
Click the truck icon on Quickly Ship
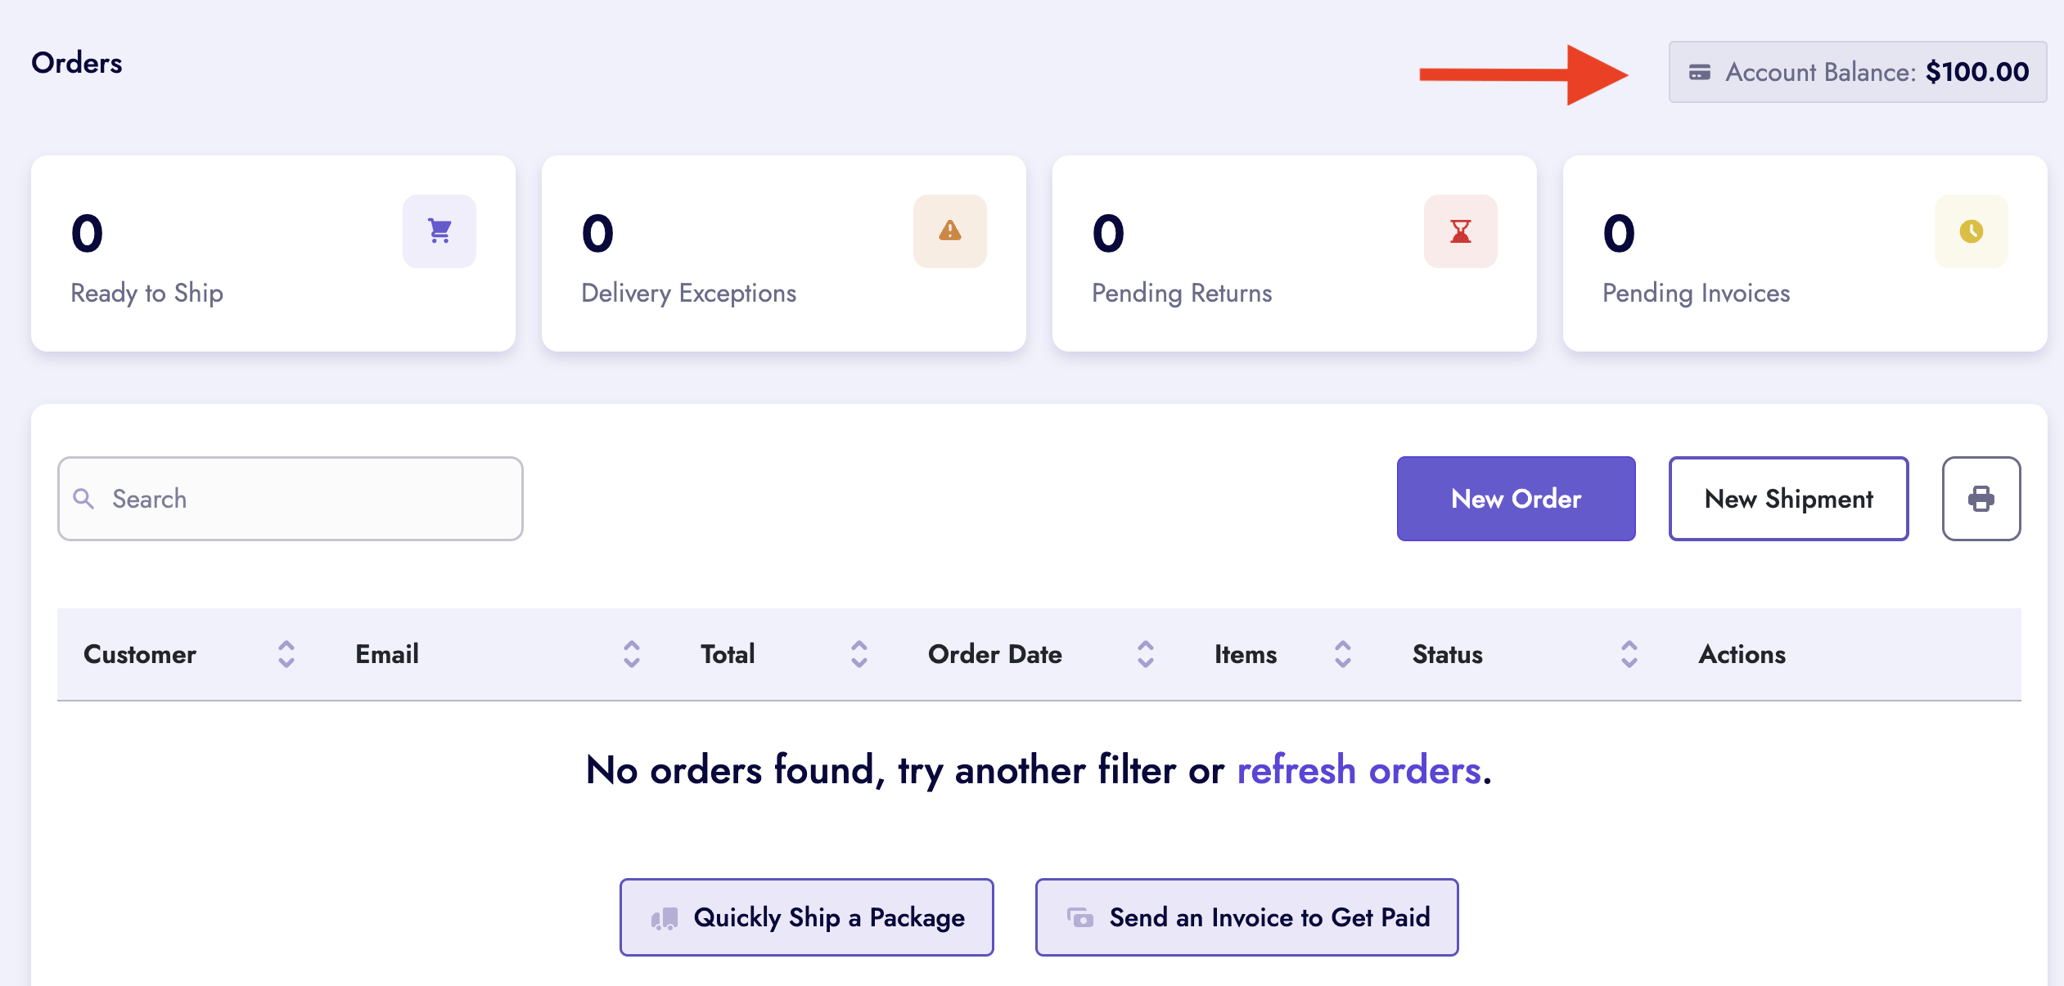tap(665, 918)
